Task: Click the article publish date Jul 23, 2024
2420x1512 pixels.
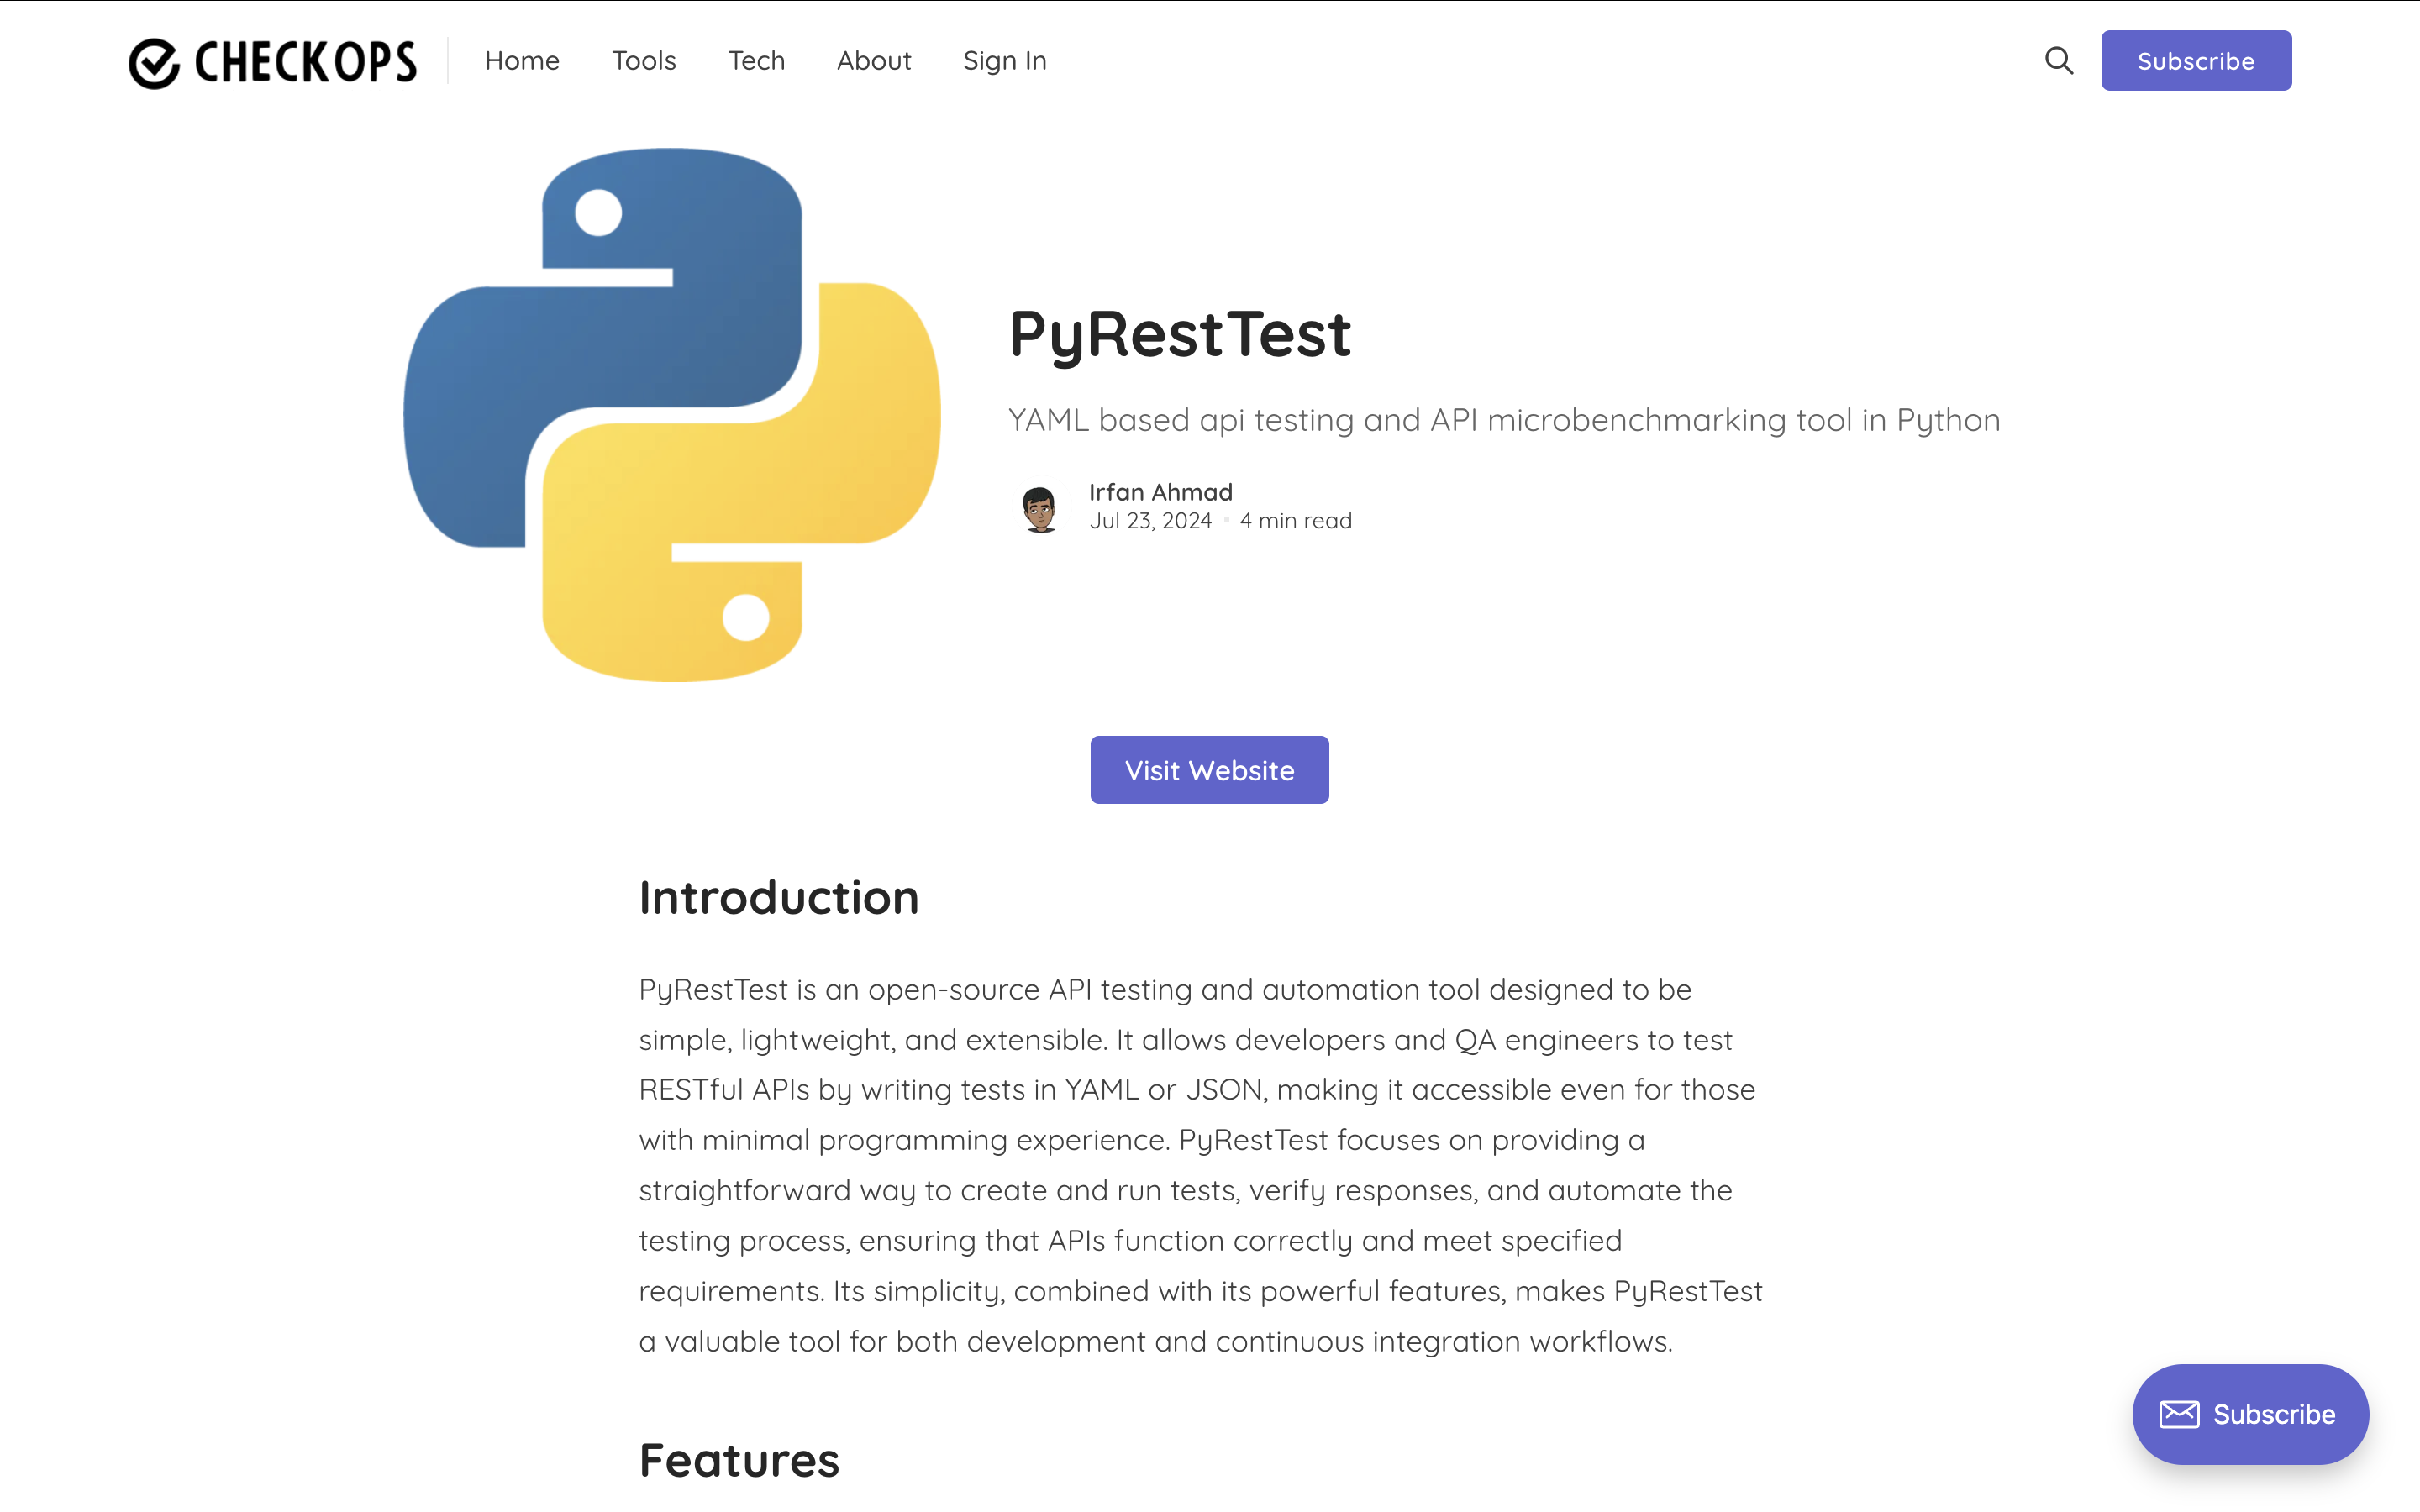Action: click(1150, 520)
